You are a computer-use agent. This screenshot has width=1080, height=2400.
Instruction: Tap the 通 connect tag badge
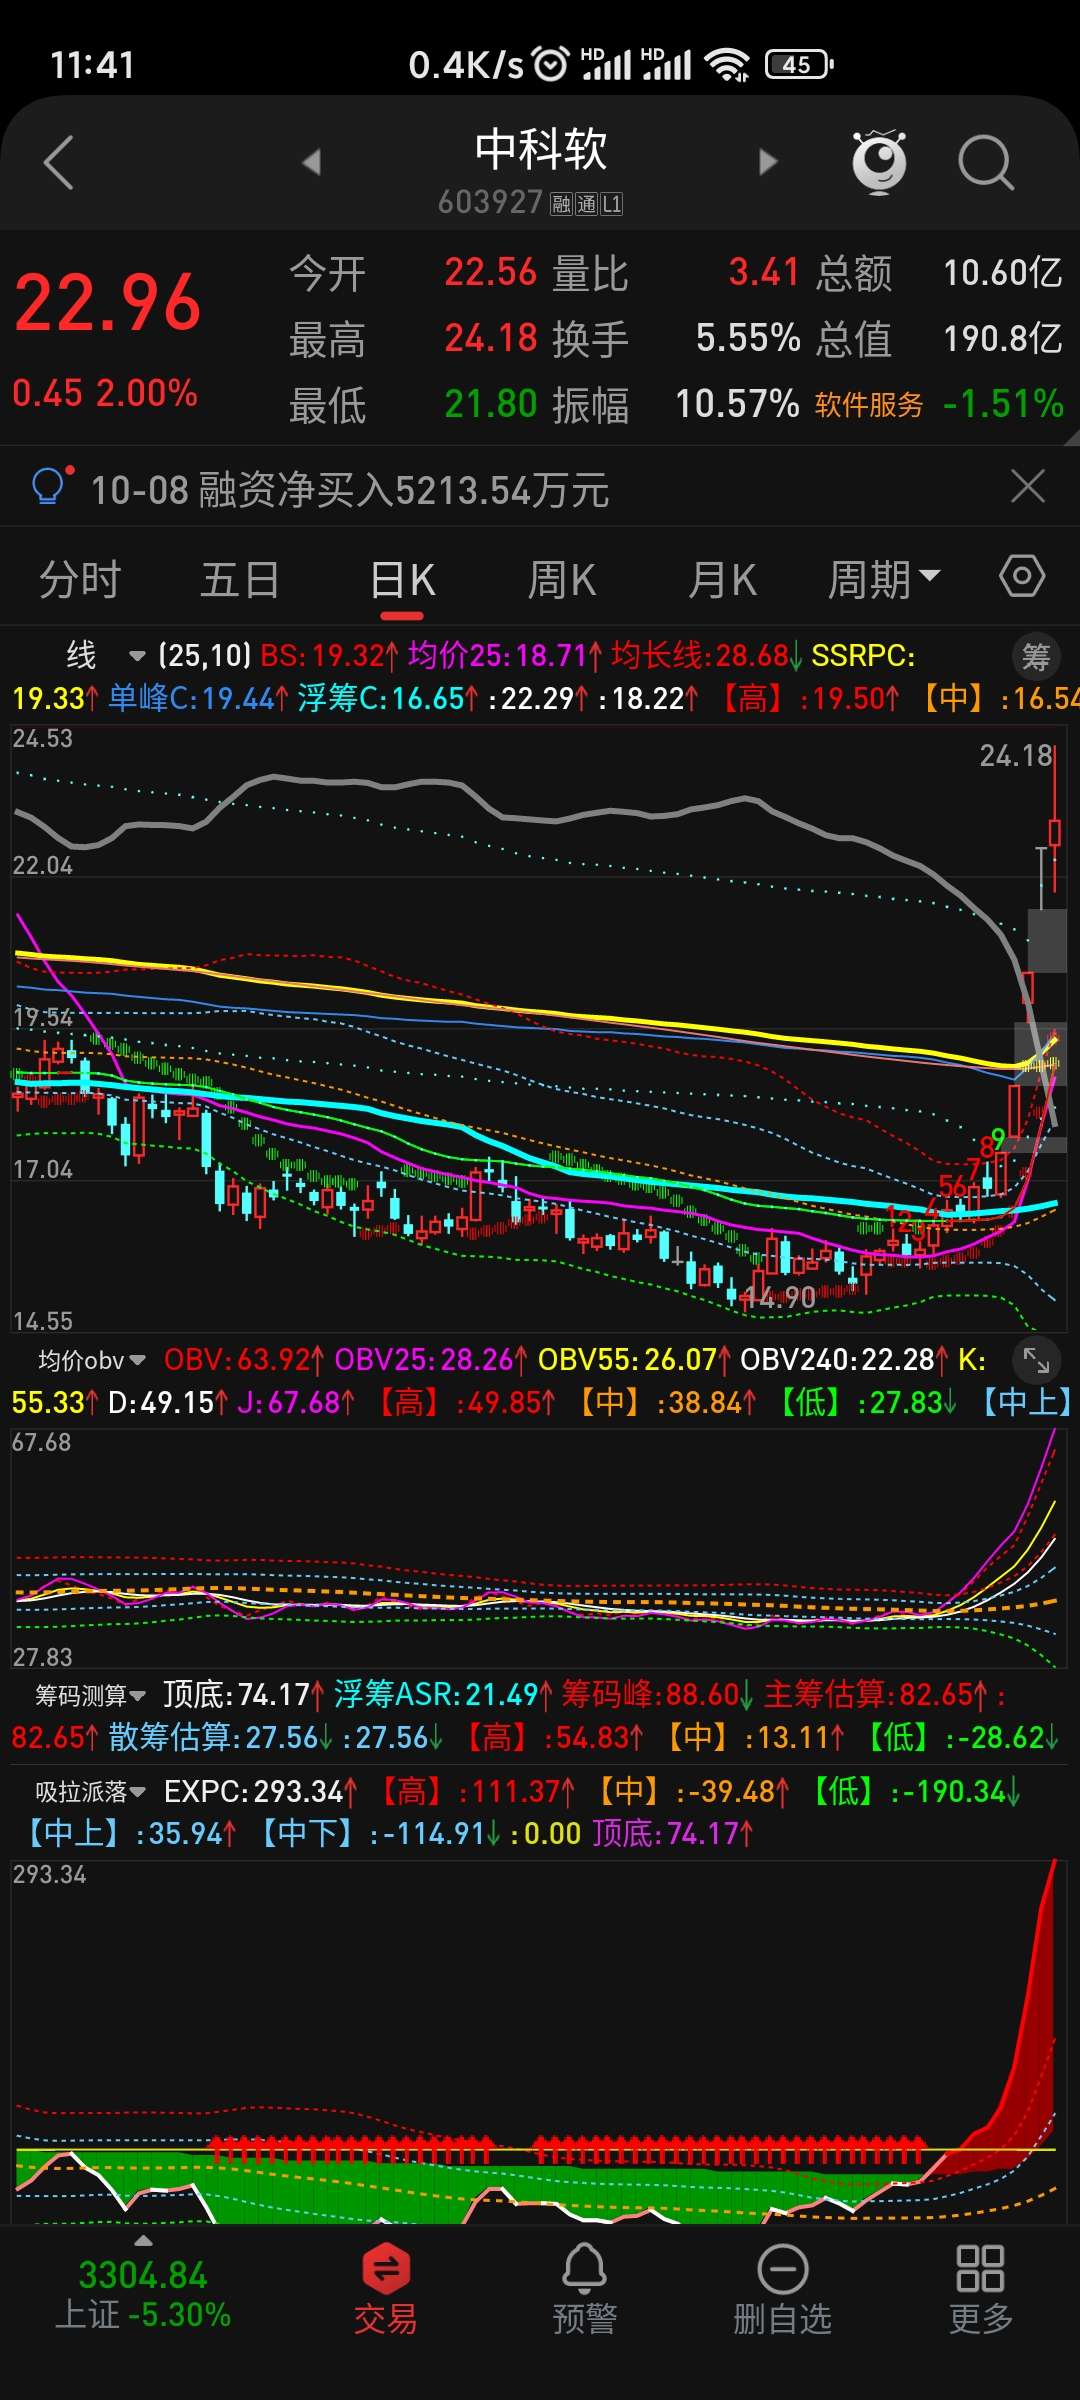(x=586, y=205)
